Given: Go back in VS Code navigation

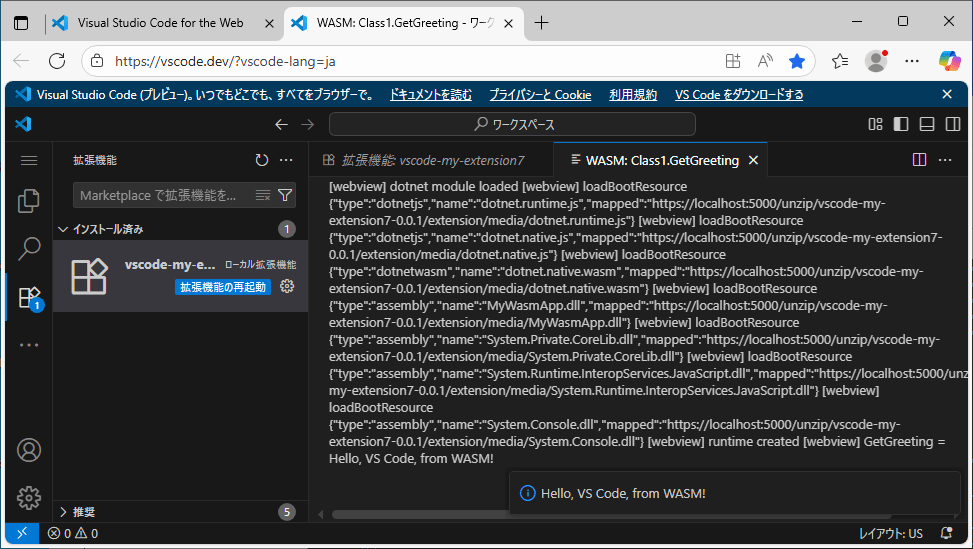Looking at the screenshot, I should click(281, 124).
